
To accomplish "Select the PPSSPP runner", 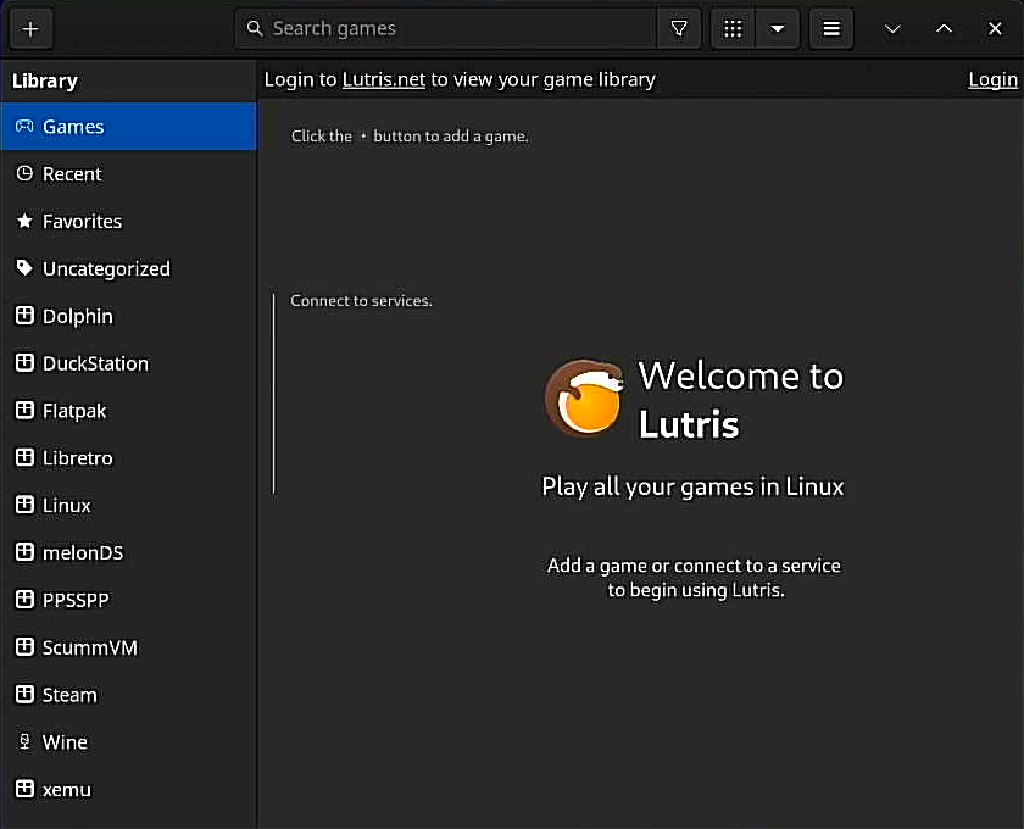I will [x=75, y=600].
